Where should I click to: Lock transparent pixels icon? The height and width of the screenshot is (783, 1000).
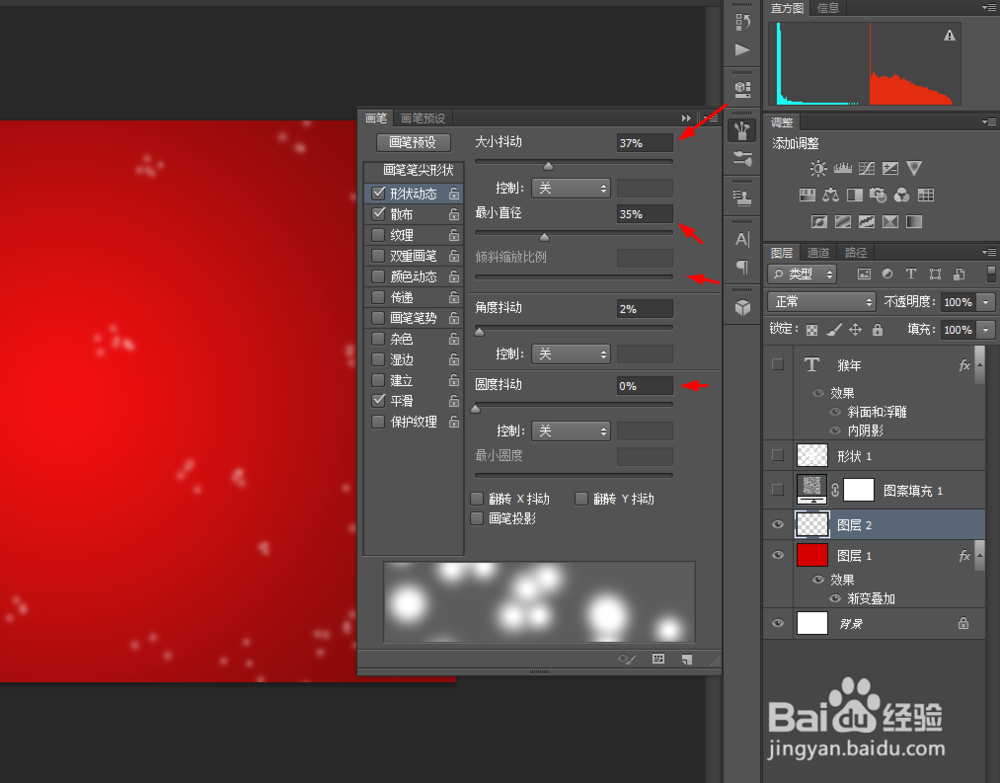click(812, 330)
